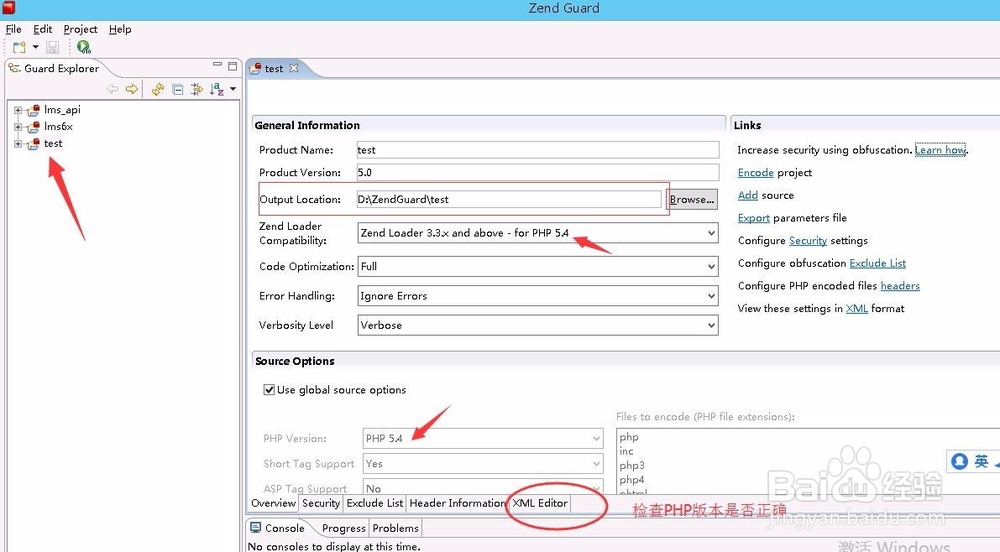Image resolution: width=1000 pixels, height=552 pixels.
Task: Click the Guard Explorer tab icon
Action: [x=14, y=68]
